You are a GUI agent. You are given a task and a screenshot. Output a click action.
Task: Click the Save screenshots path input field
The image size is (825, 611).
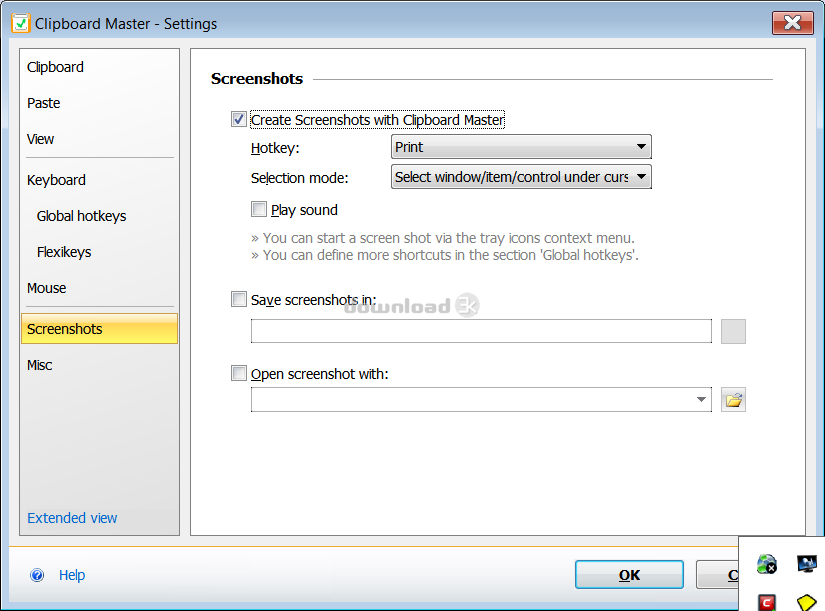click(481, 331)
